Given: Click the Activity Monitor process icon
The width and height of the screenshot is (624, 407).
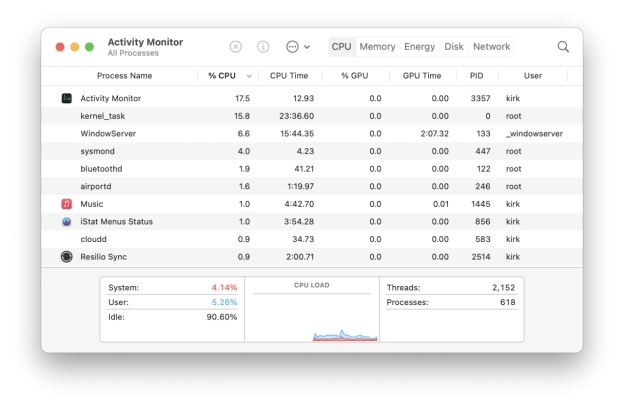Looking at the screenshot, I should coord(66,98).
